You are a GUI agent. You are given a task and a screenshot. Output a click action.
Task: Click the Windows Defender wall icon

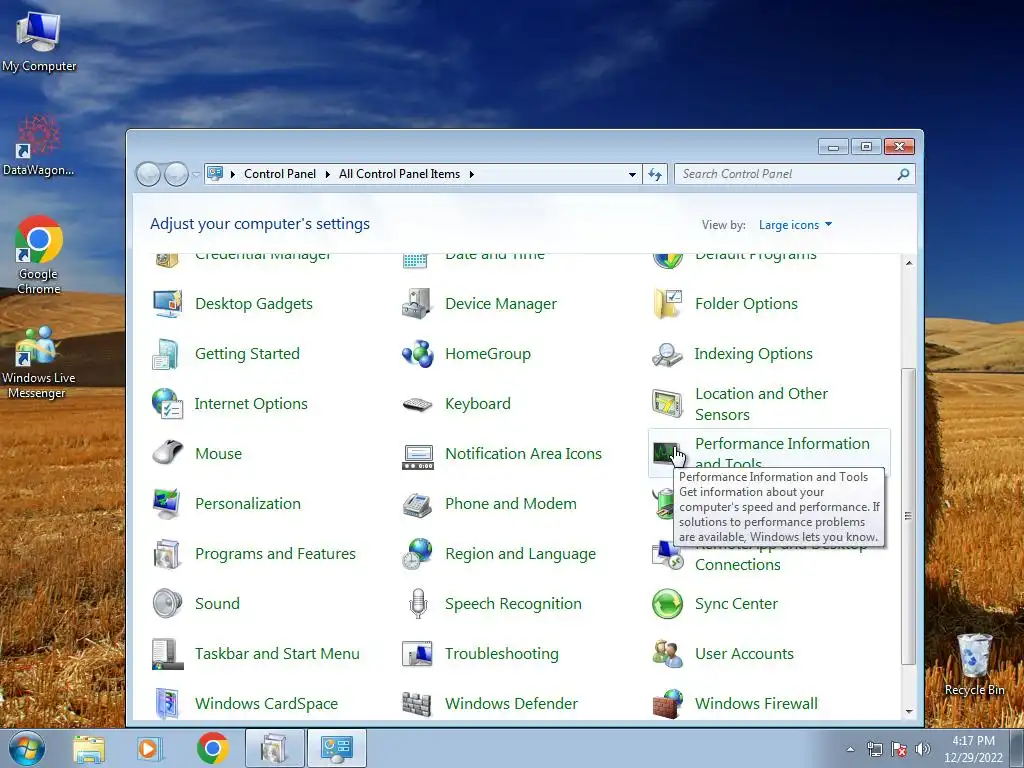(x=417, y=704)
